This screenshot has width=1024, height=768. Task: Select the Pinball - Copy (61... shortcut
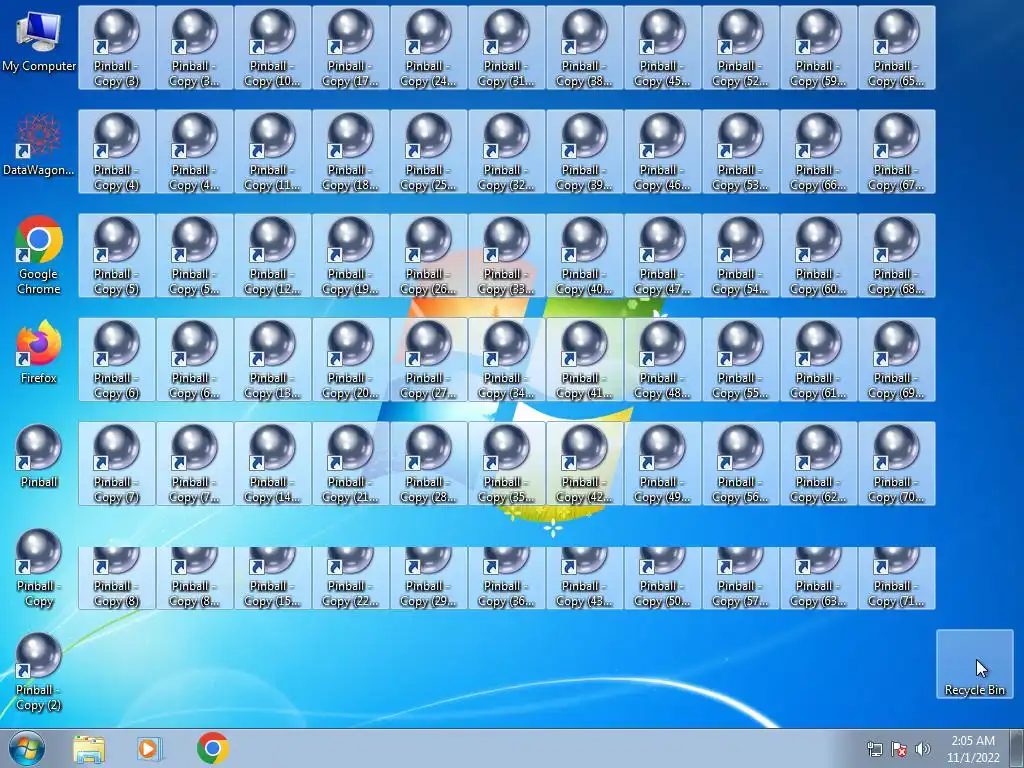click(x=819, y=359)
